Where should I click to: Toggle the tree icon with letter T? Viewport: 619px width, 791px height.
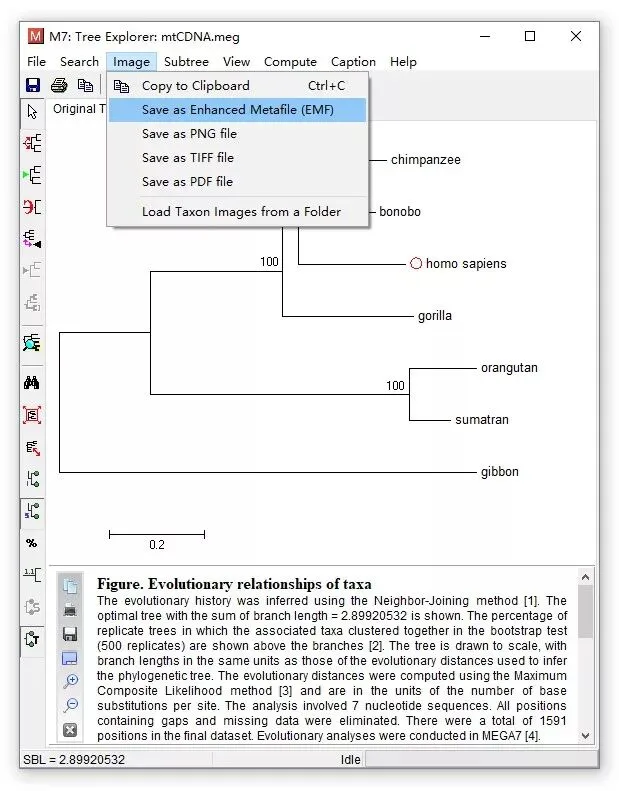click(32, 639)
